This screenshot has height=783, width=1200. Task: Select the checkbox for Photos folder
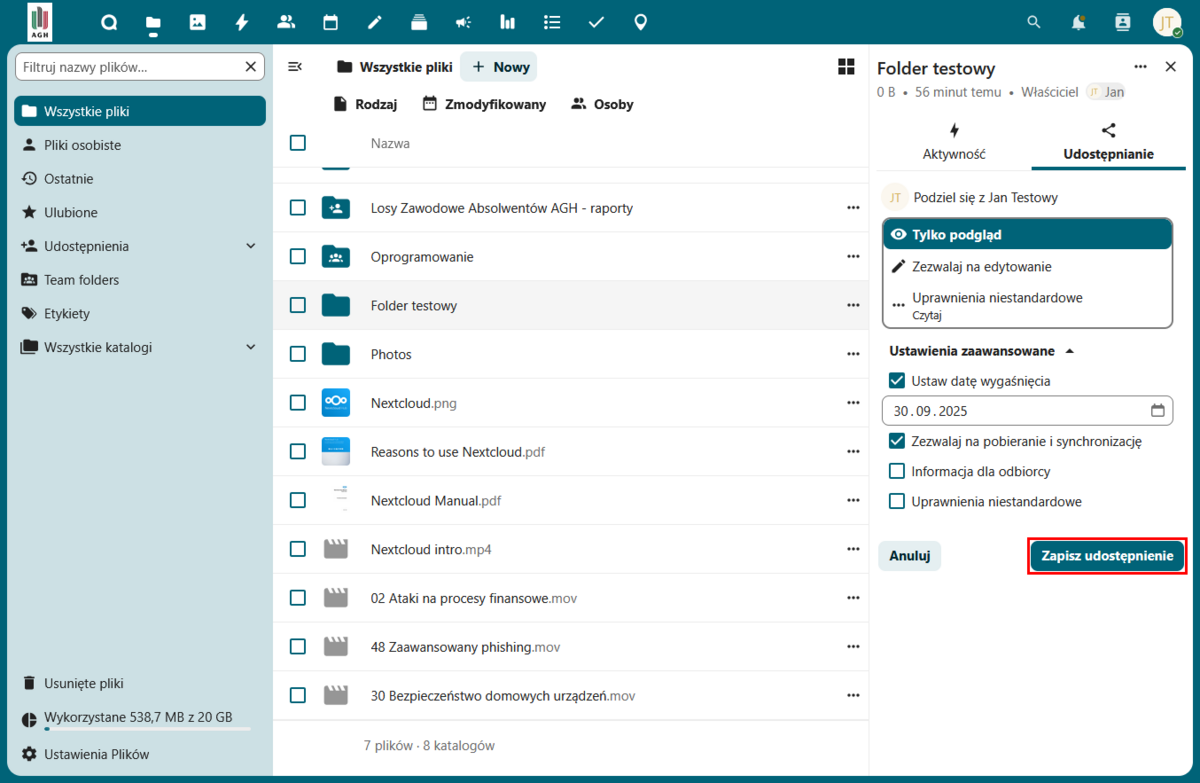pos(298,354)
